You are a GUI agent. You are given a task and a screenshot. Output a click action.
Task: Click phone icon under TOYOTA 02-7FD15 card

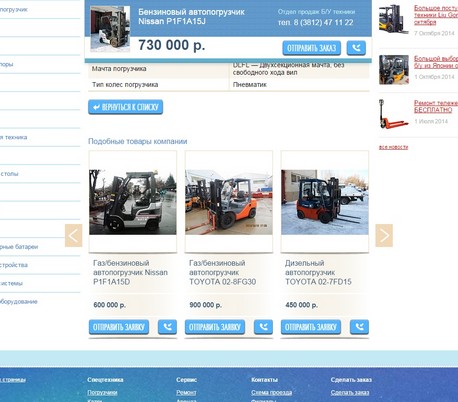point(359,327)
